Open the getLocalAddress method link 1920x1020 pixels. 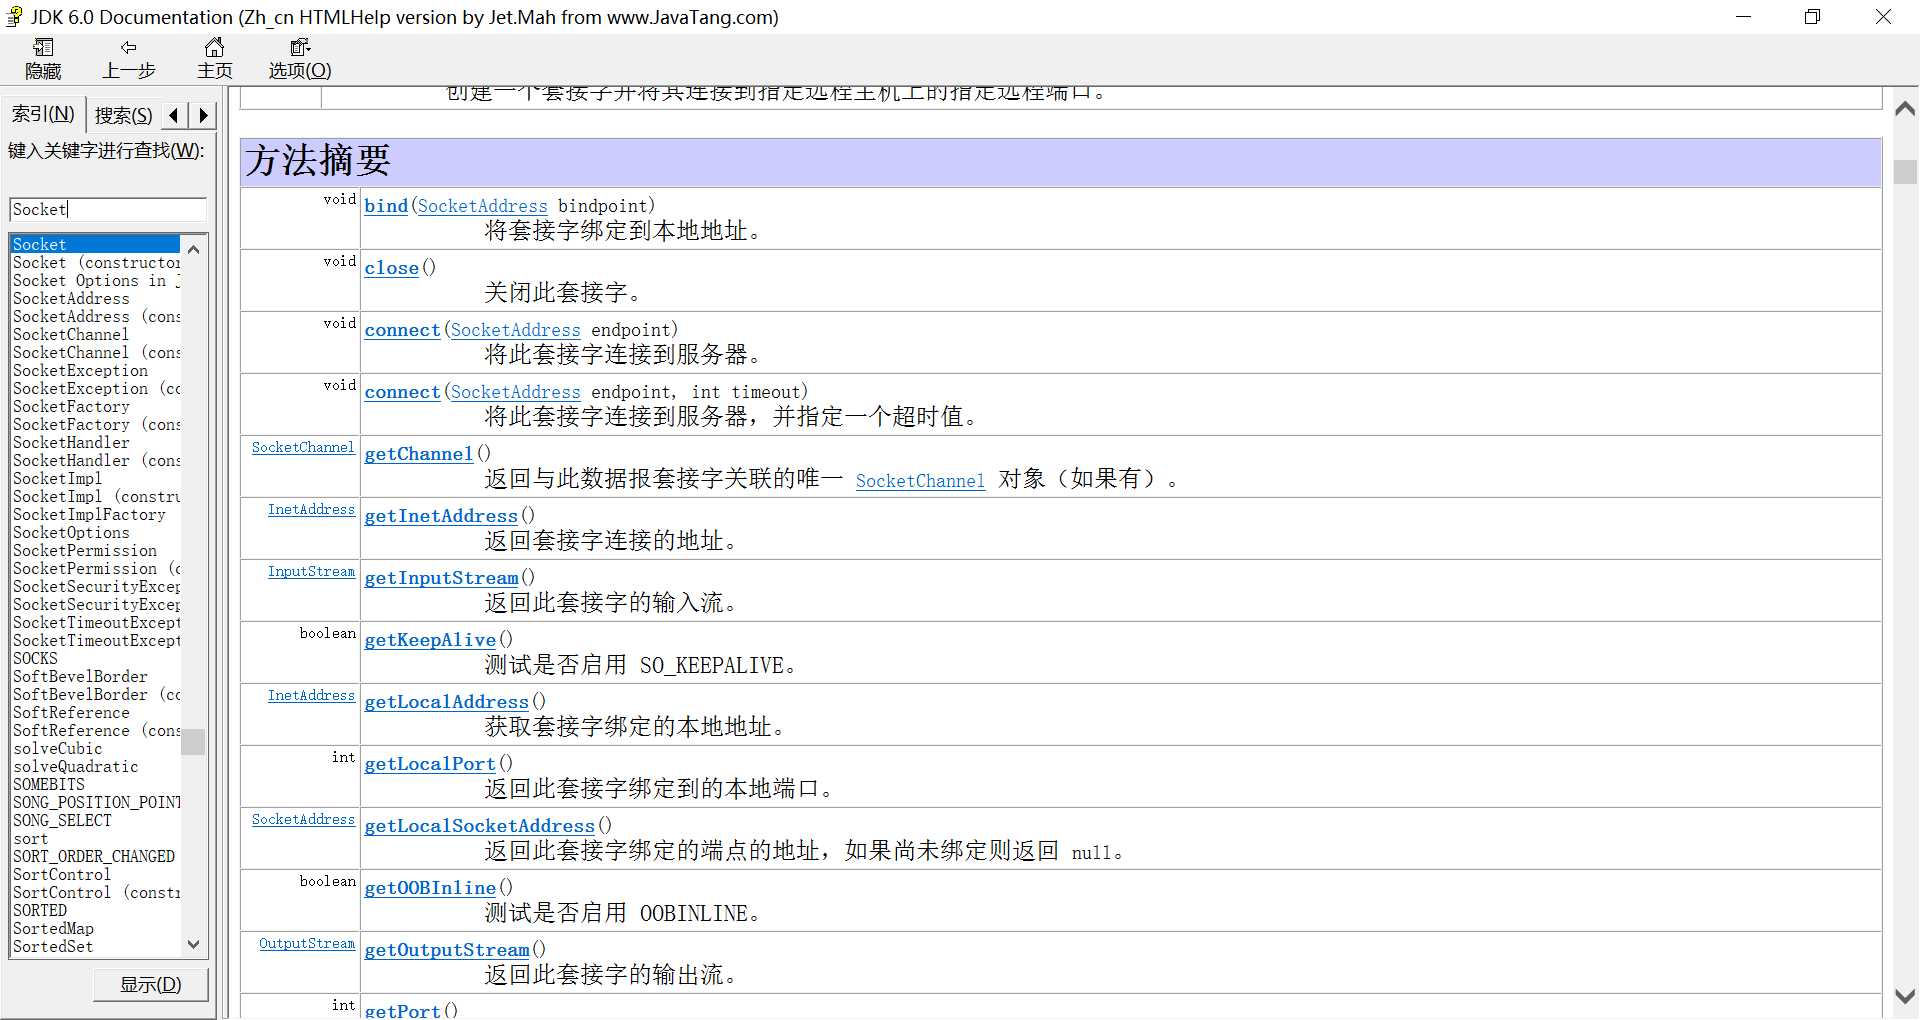(x=446, y=702)
